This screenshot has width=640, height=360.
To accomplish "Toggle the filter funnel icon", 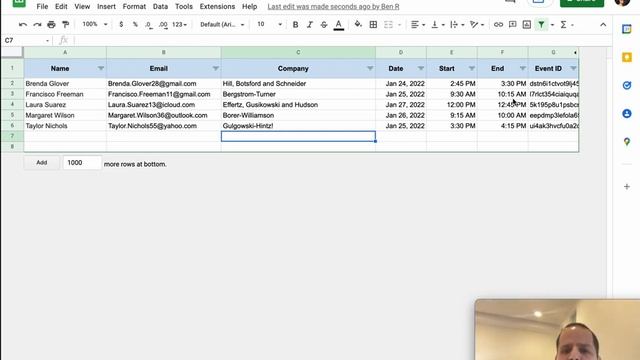I will pyautogui.click(x=541, y=24).
